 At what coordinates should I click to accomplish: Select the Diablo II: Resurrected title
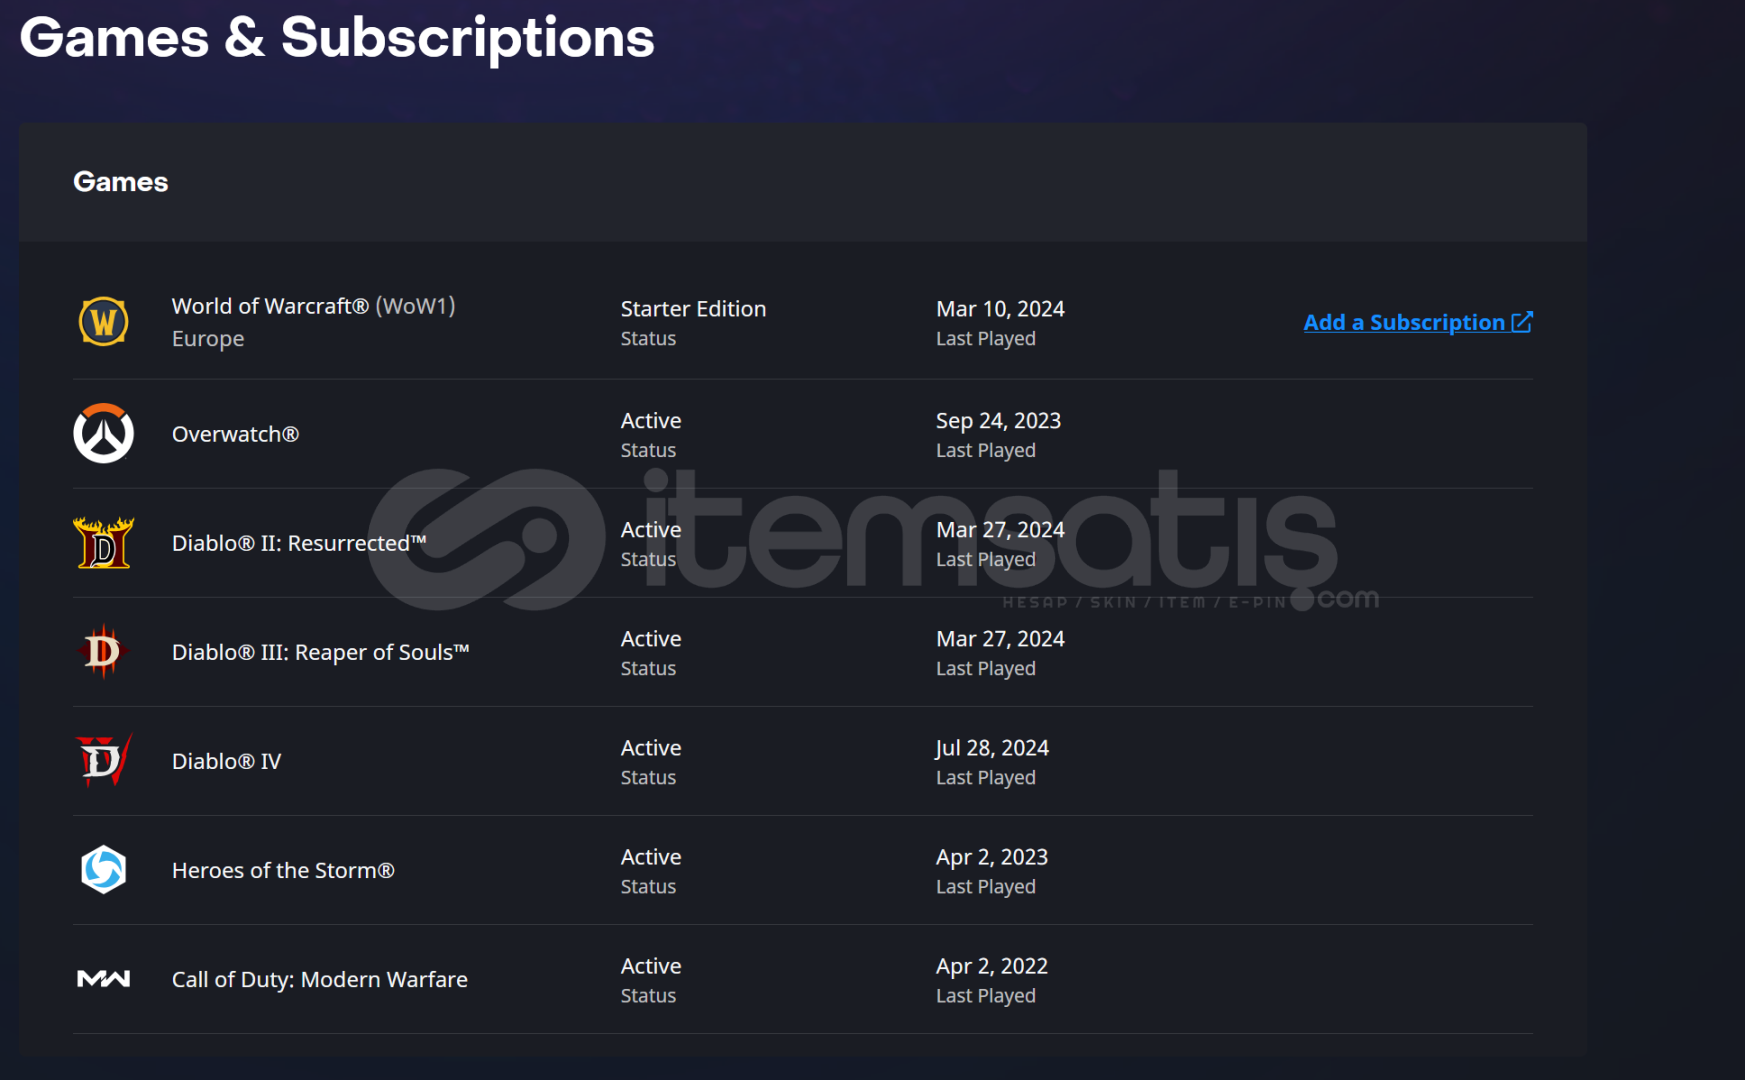299,543
